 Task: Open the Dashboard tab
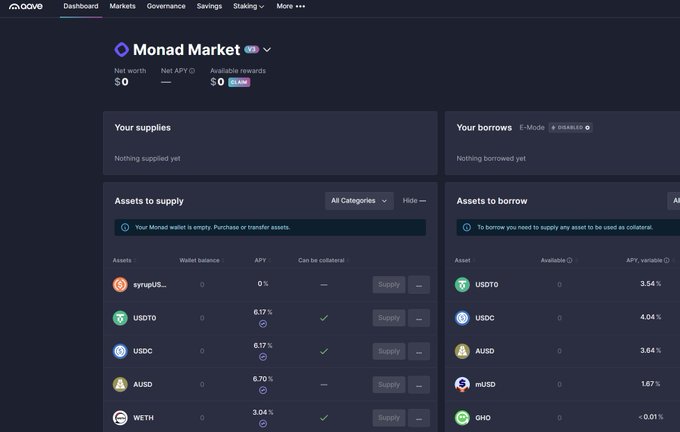tap(81, 6)
